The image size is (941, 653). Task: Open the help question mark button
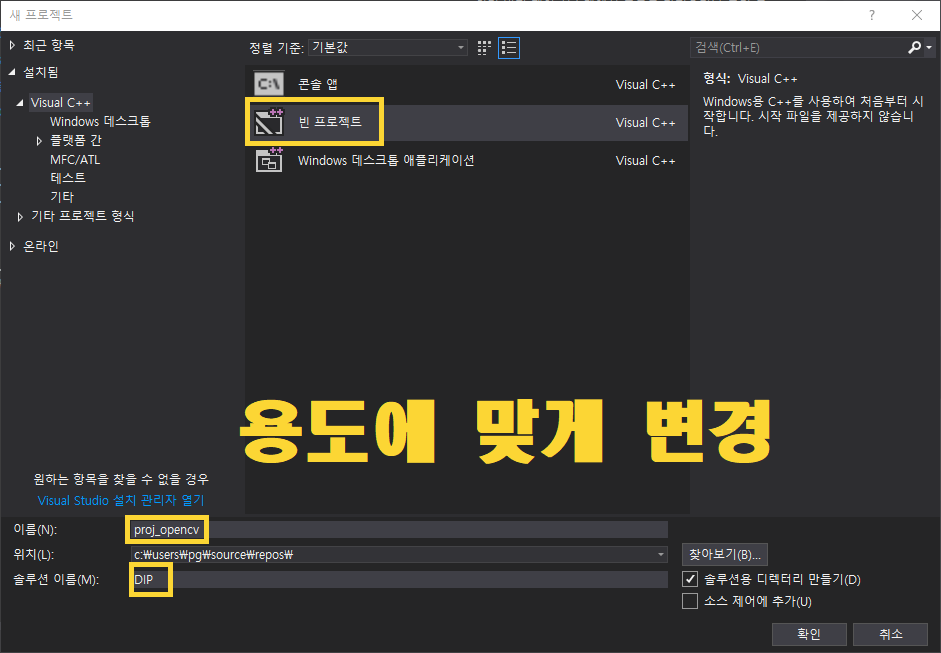coord(871,15)
